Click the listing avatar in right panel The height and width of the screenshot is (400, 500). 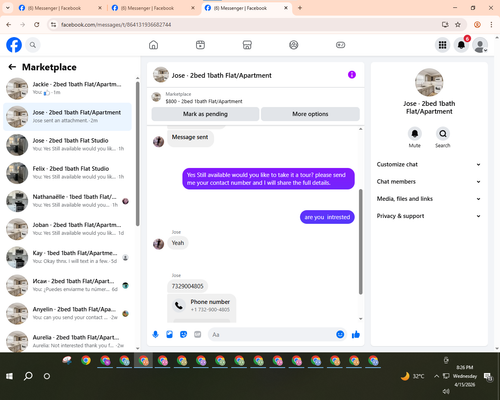429,82
